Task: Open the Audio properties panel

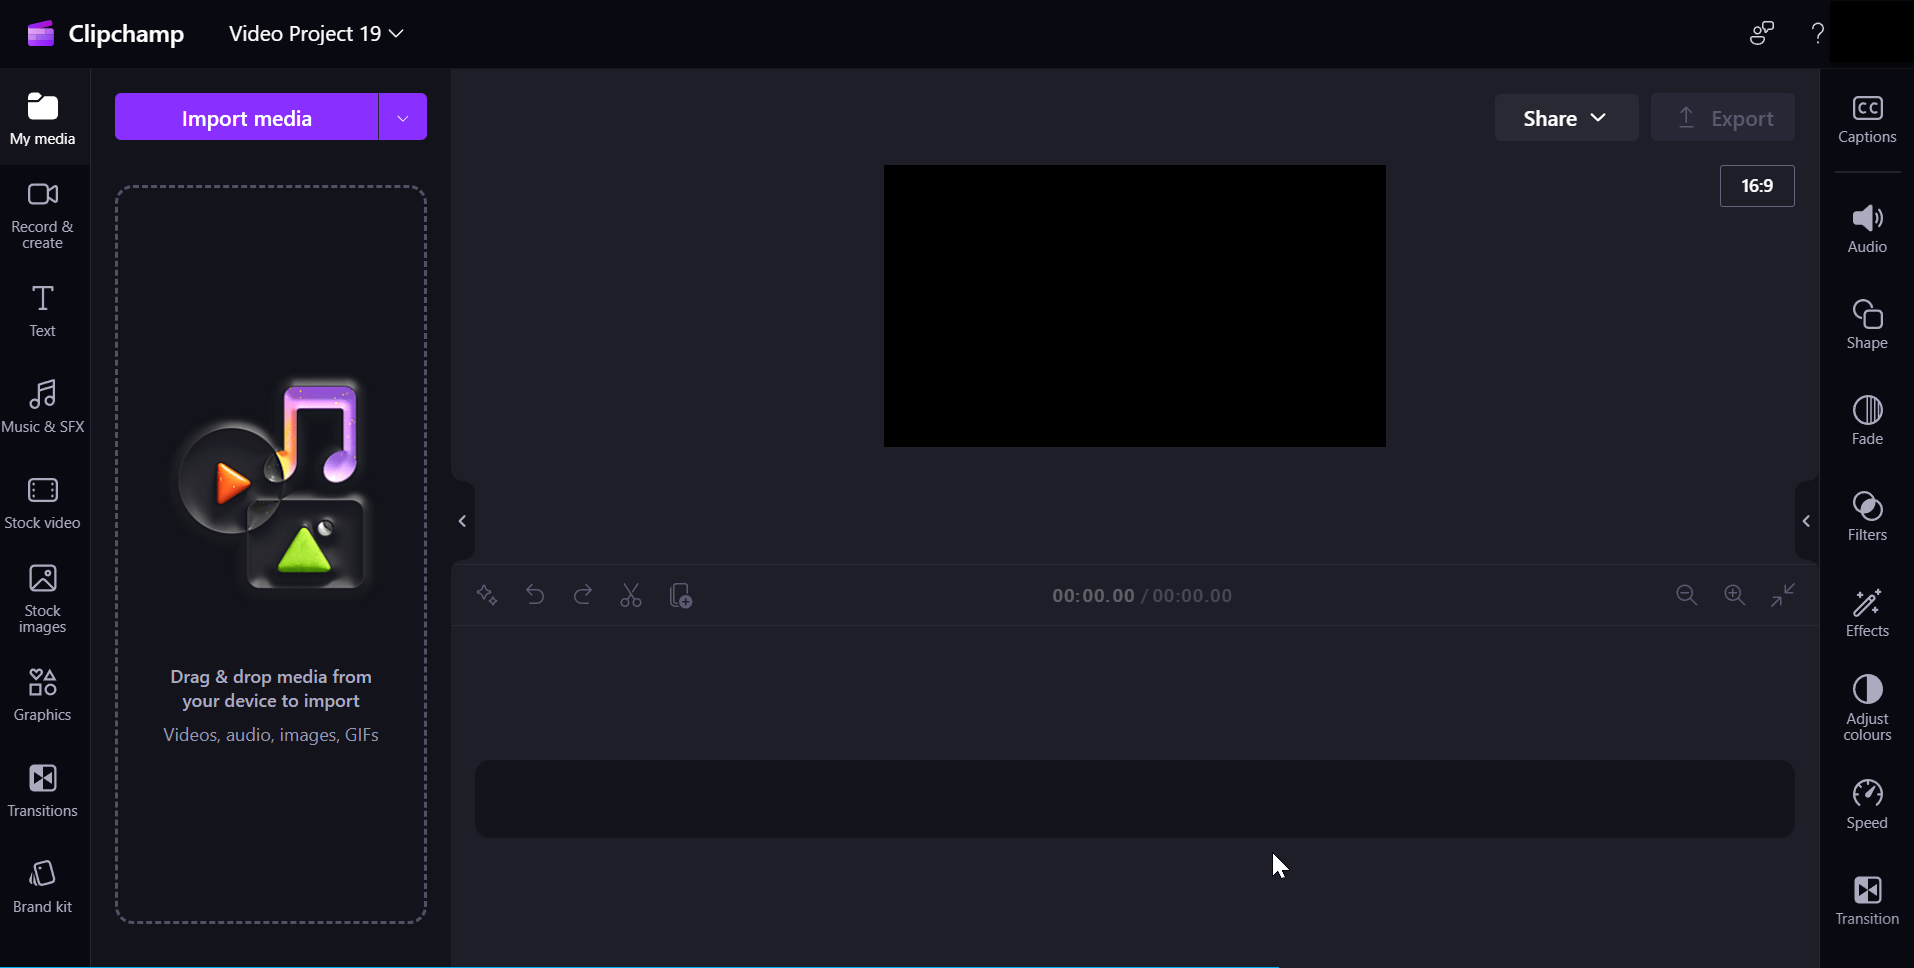Action: (x=1867, y=229)
